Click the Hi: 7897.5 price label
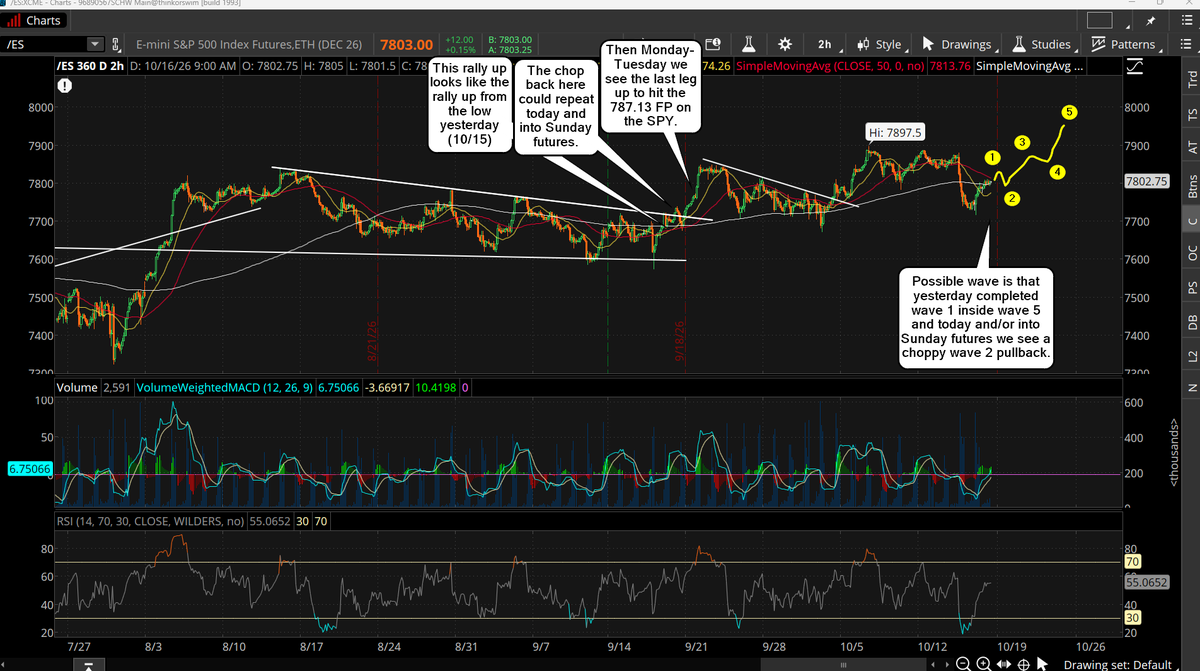1200x671 pixels. (895, 131)
